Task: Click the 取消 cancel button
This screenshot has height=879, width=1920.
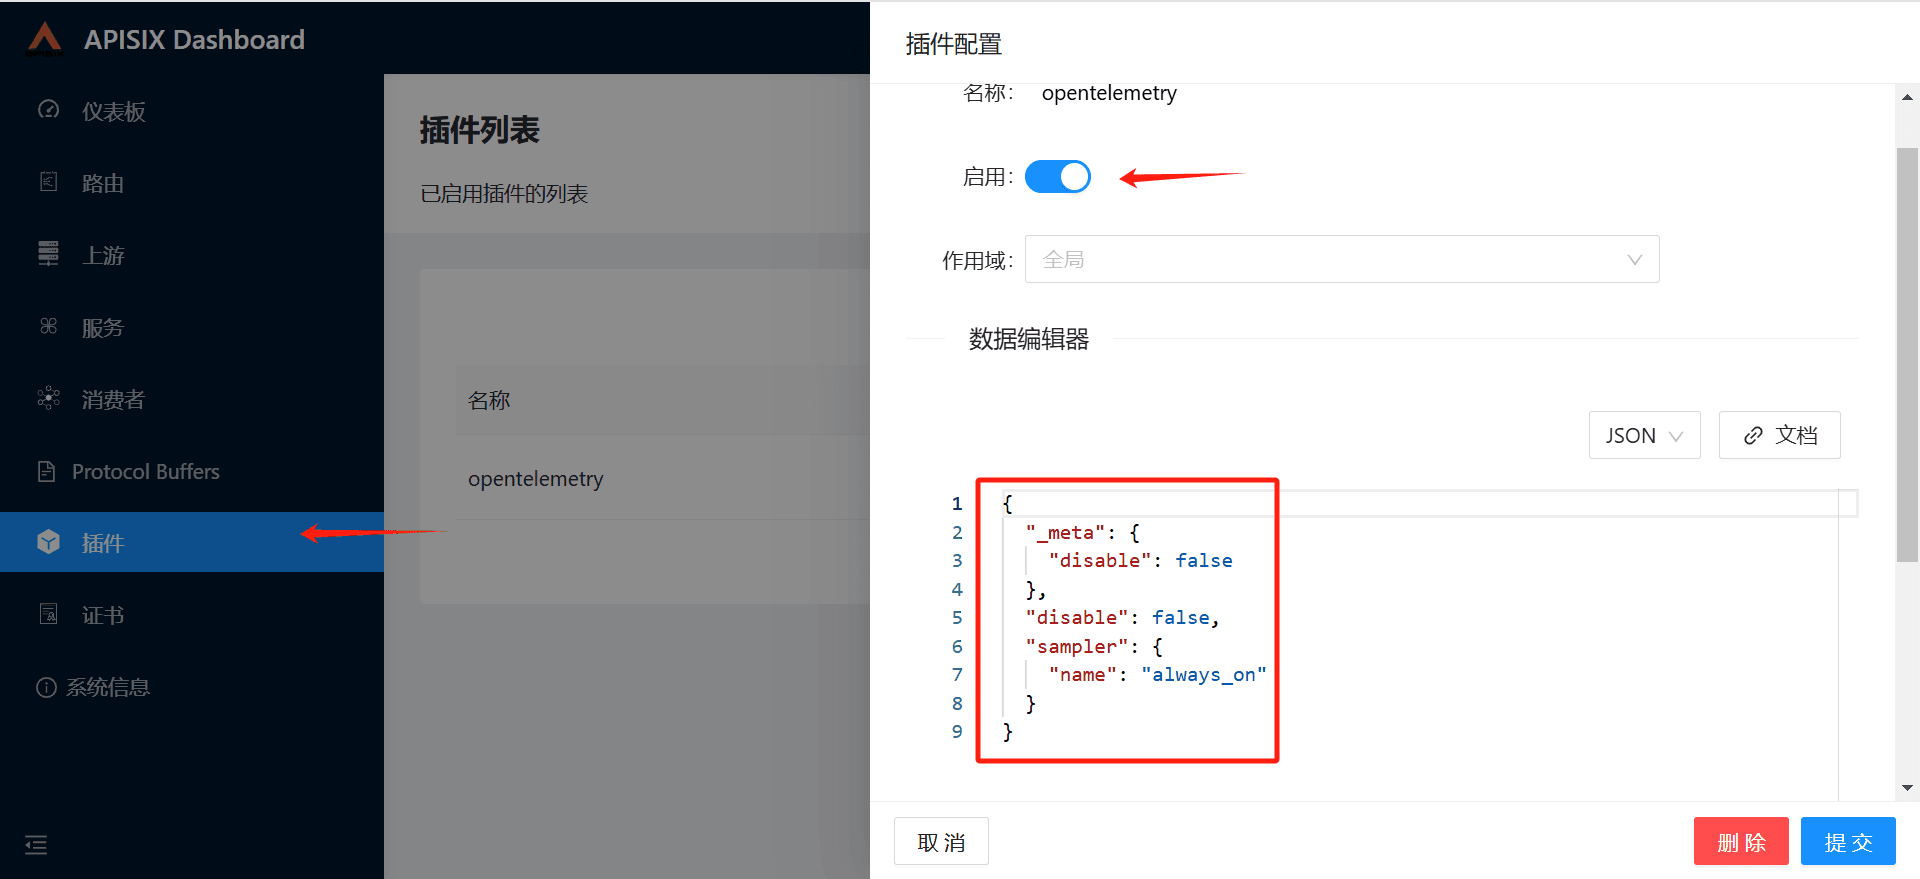Action: (940, 842)
